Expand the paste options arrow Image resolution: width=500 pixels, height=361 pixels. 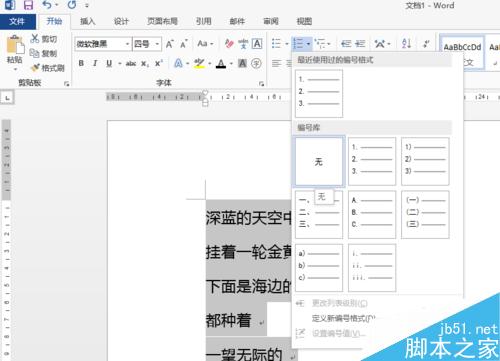pyautogui.click(x=15, y=69)
